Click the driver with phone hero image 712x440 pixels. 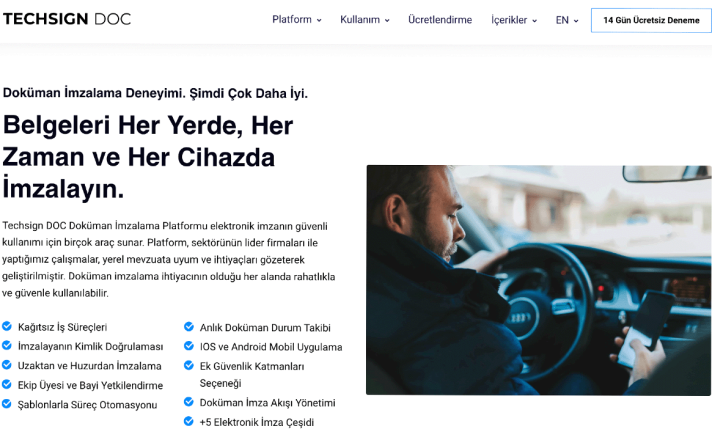[x=539, y=280]
